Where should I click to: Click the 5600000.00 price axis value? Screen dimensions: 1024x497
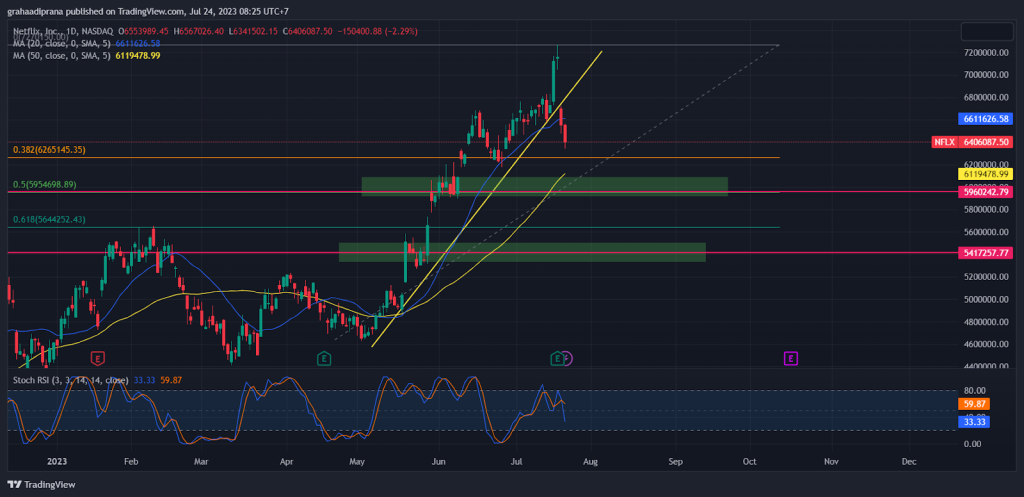coord(987,232)
